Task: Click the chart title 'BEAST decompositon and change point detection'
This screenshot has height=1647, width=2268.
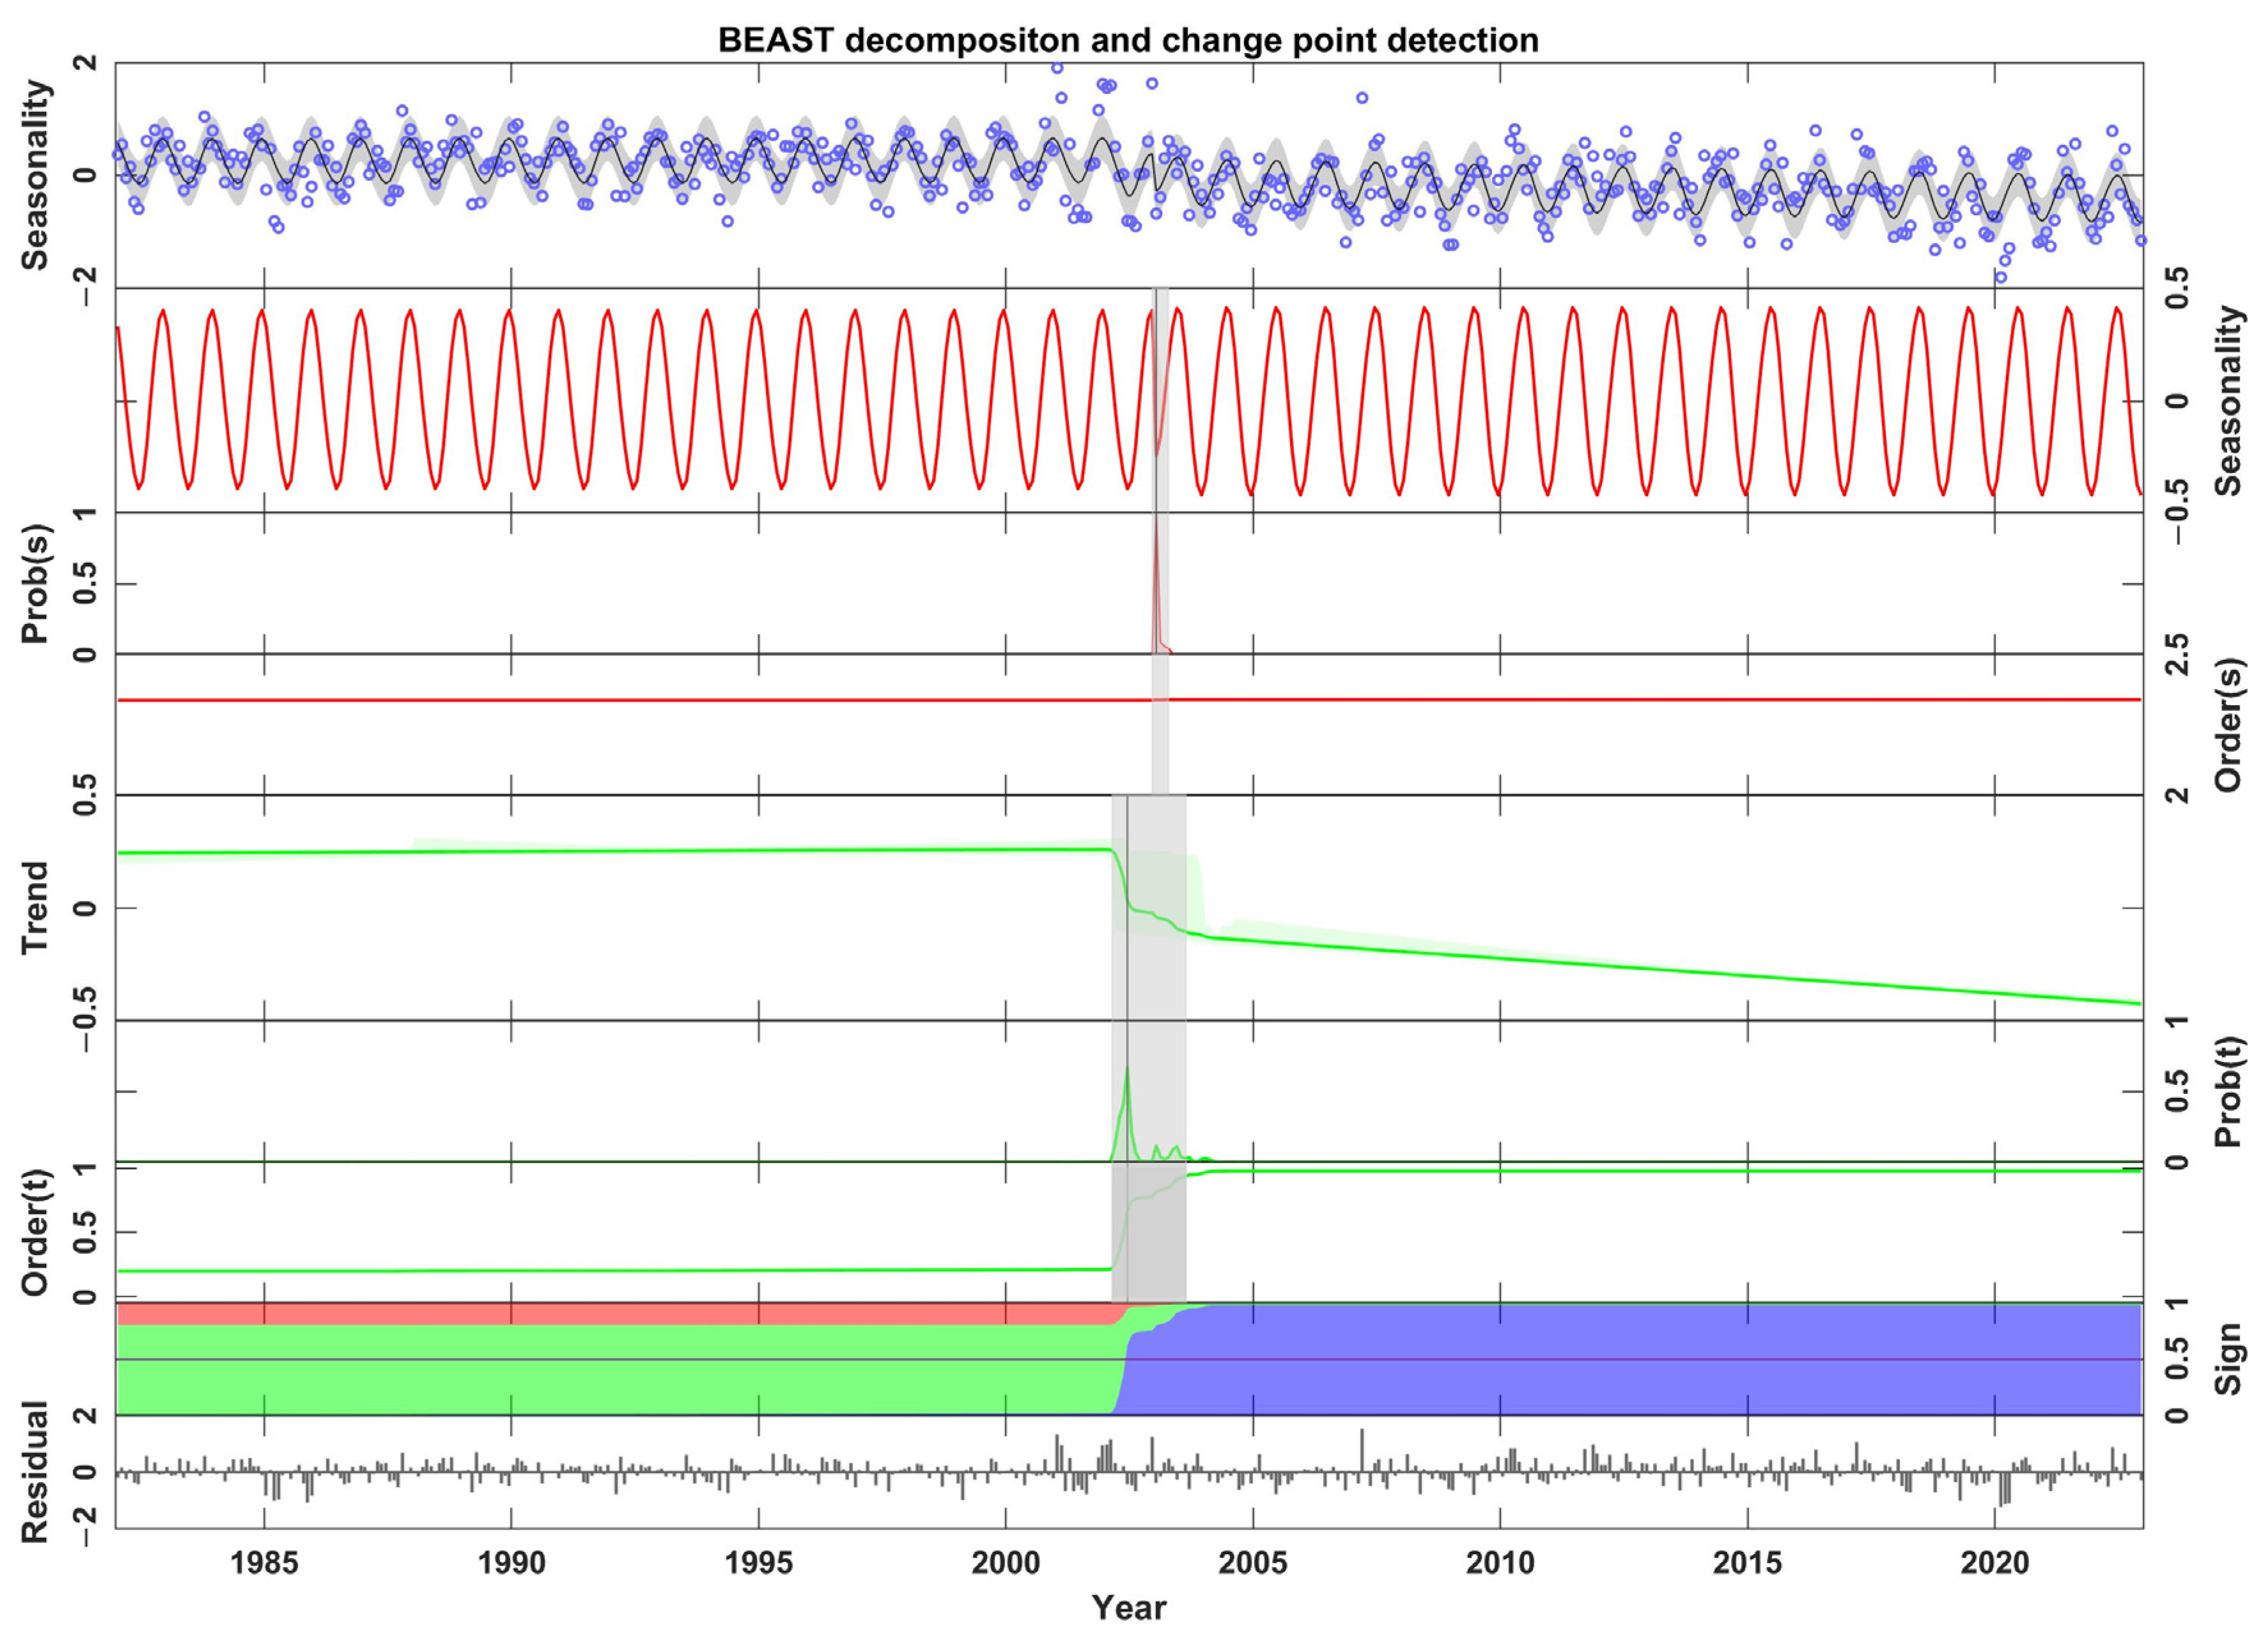Action: pos(1128,40)
